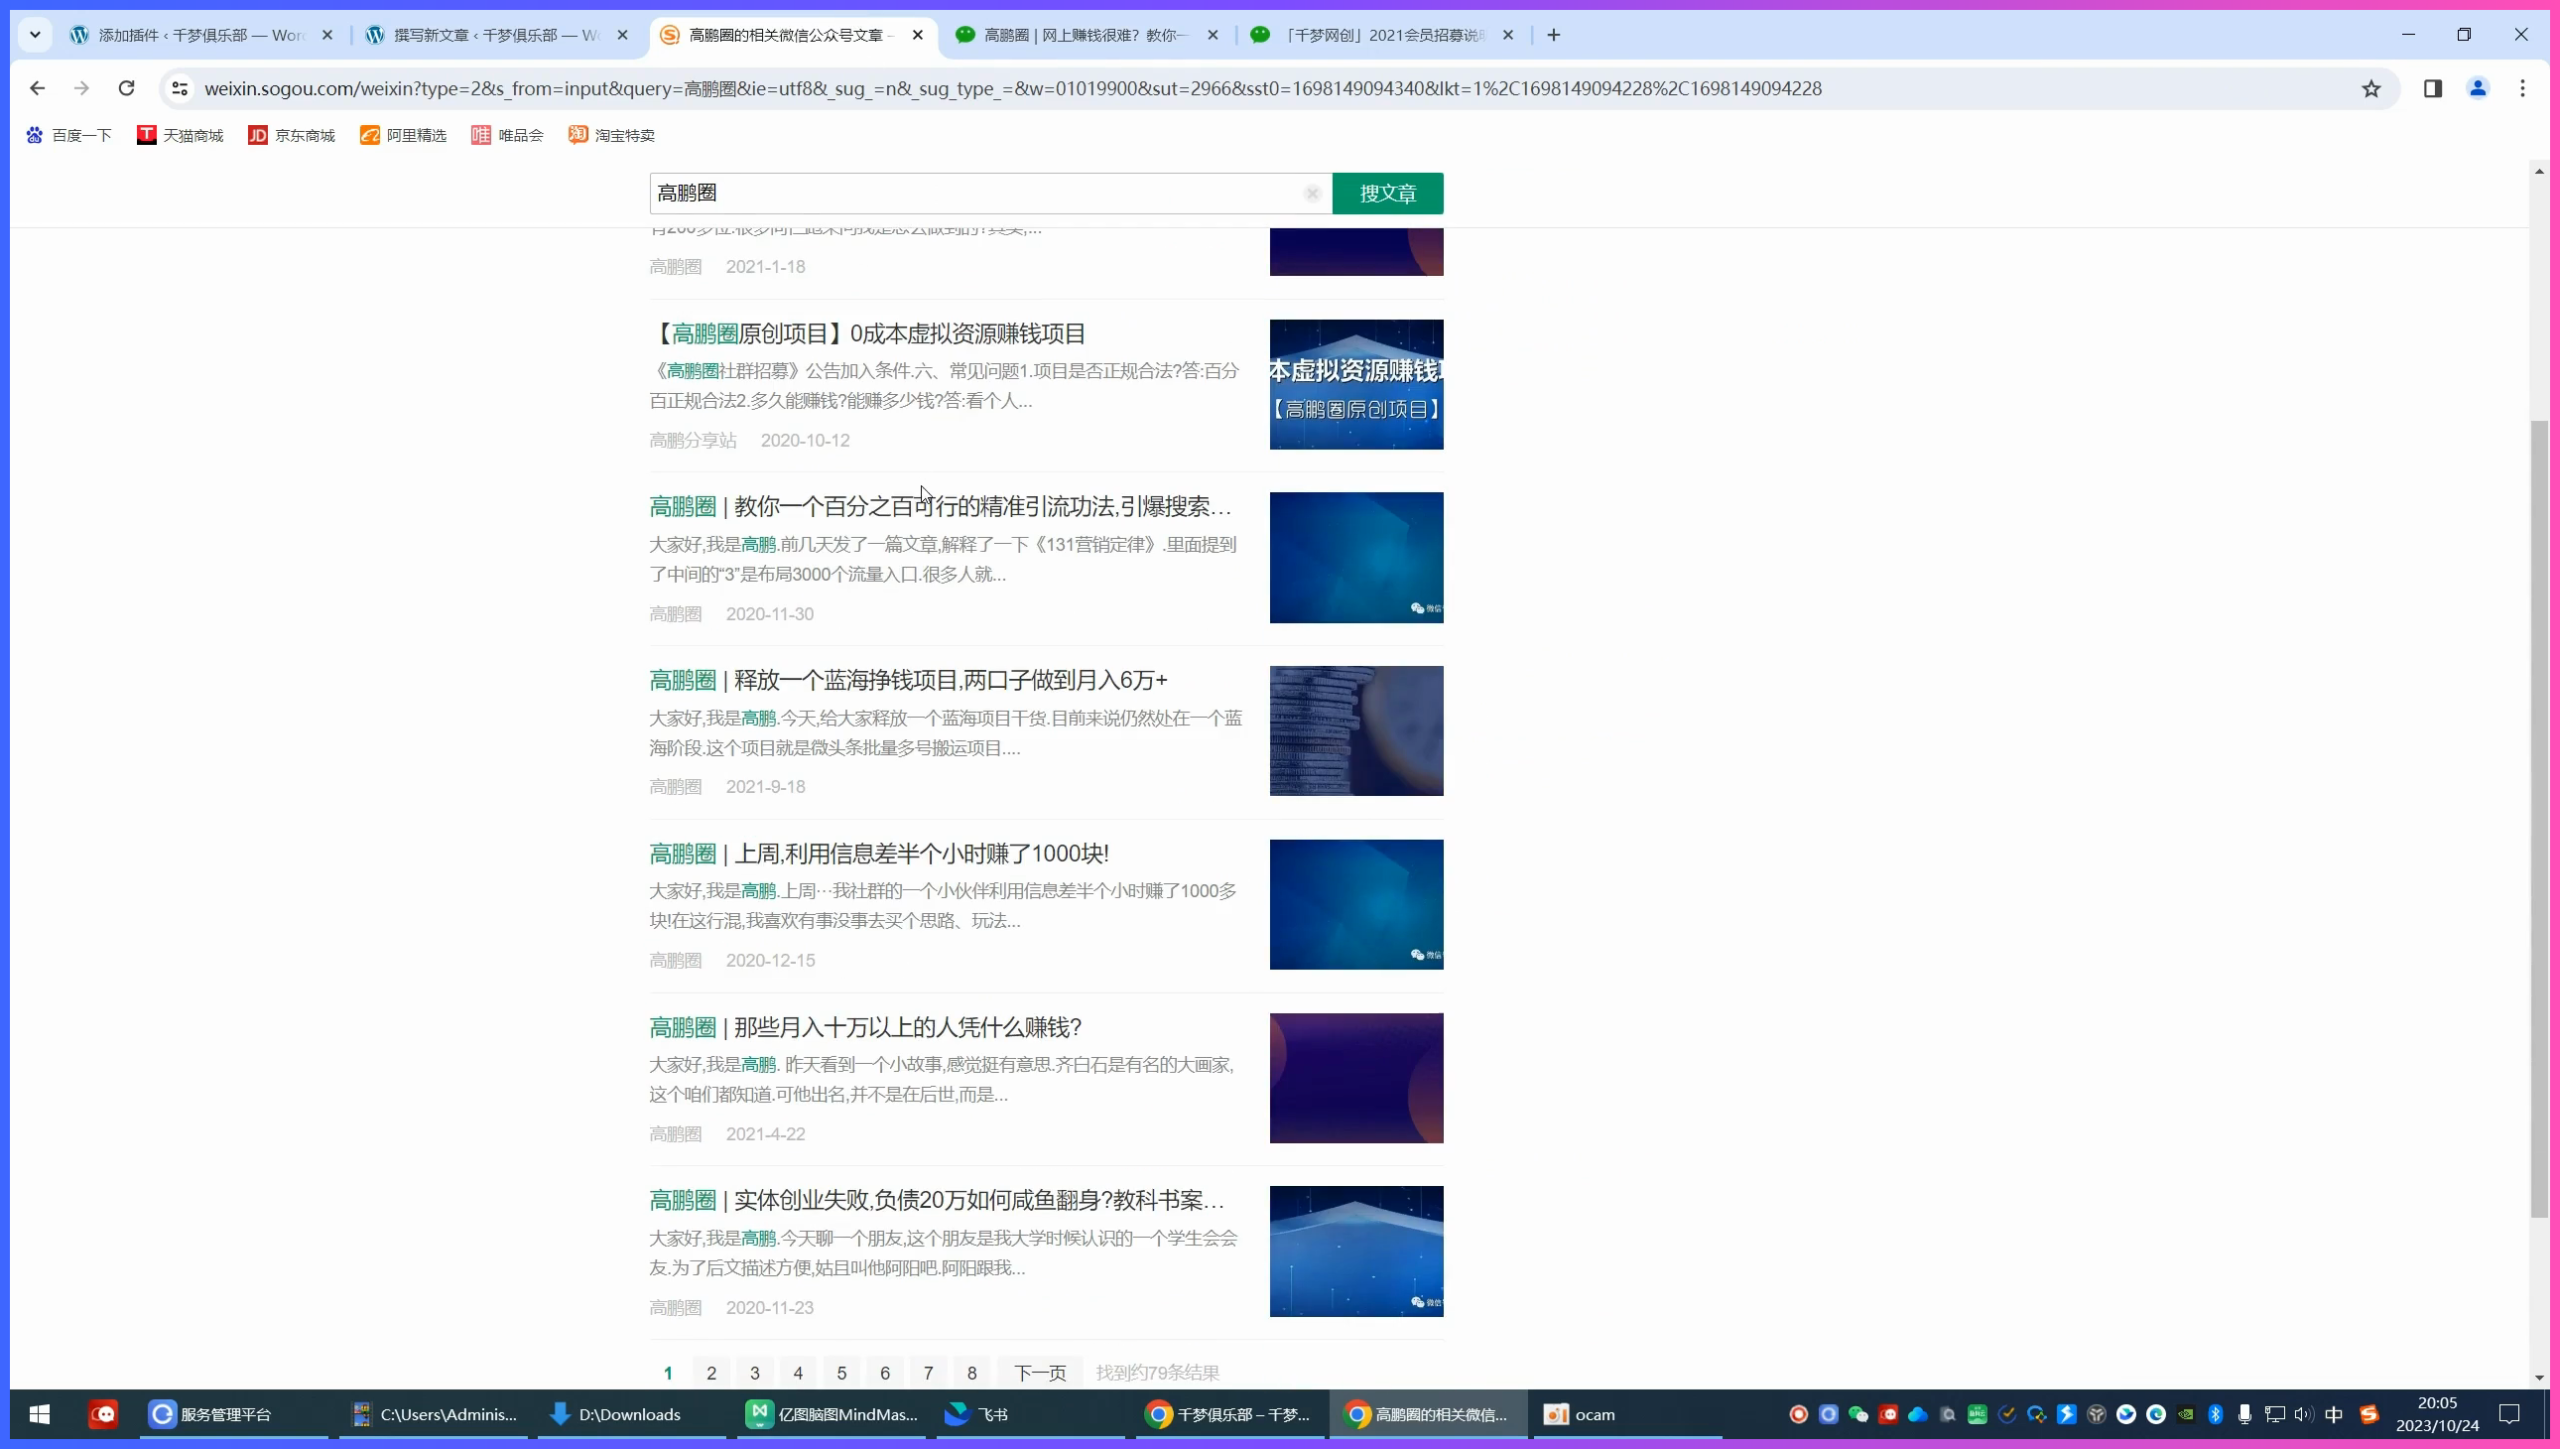Open C:\Users\Adminis... taskbar window
The width and height of the screenshot is (2560, 1449).
click(436, 1414)
